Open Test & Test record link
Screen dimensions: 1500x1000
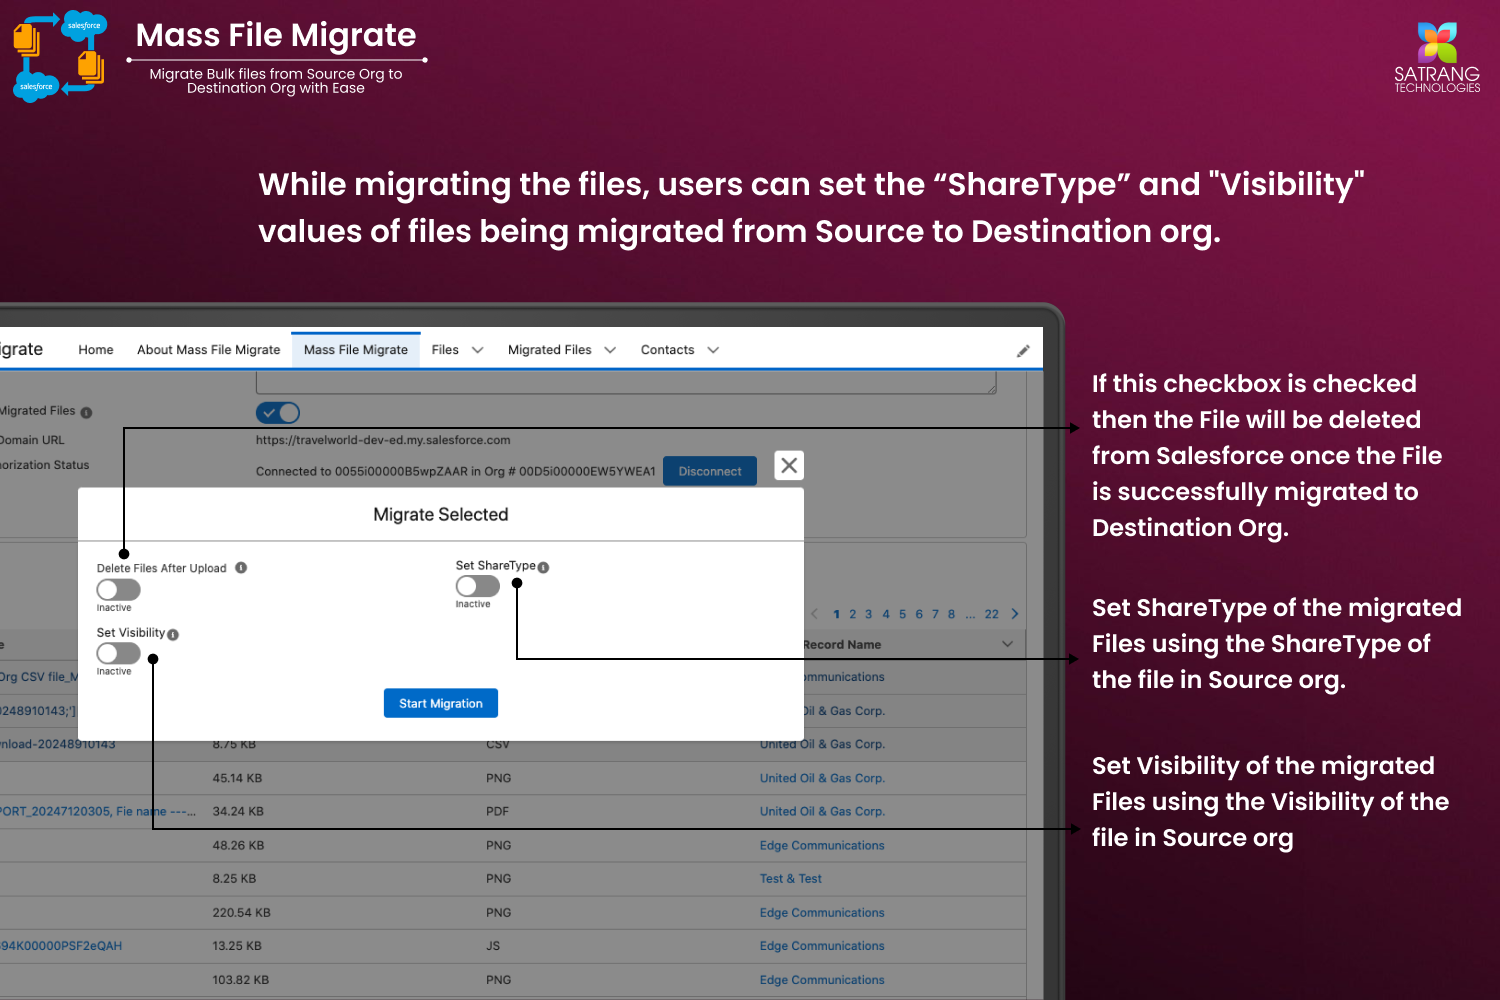click(790, 879)
